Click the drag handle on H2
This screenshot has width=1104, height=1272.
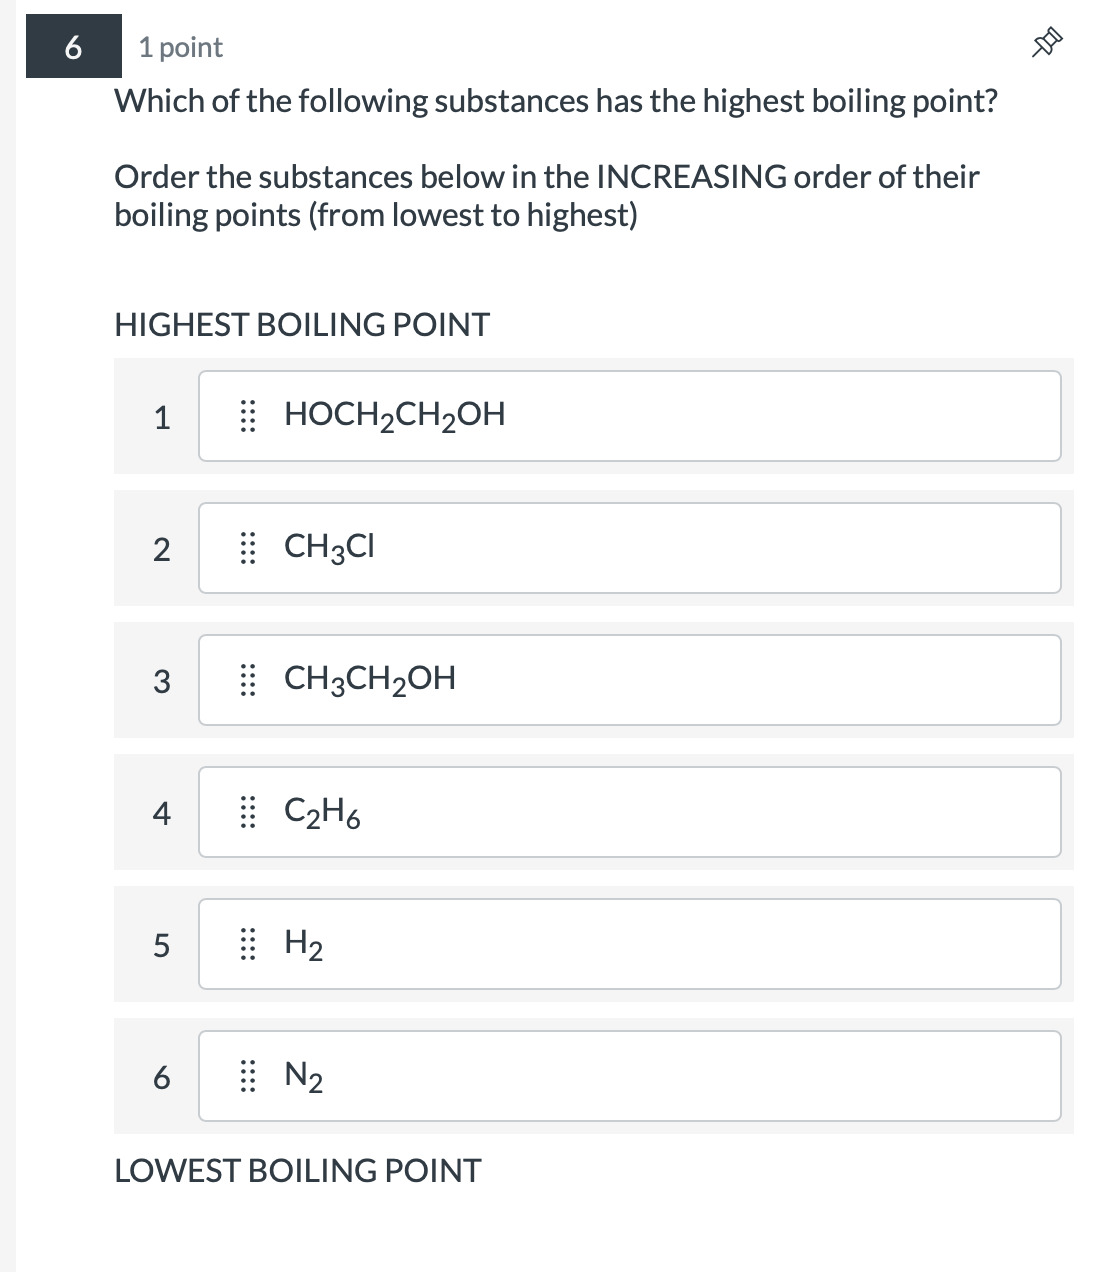248,944
